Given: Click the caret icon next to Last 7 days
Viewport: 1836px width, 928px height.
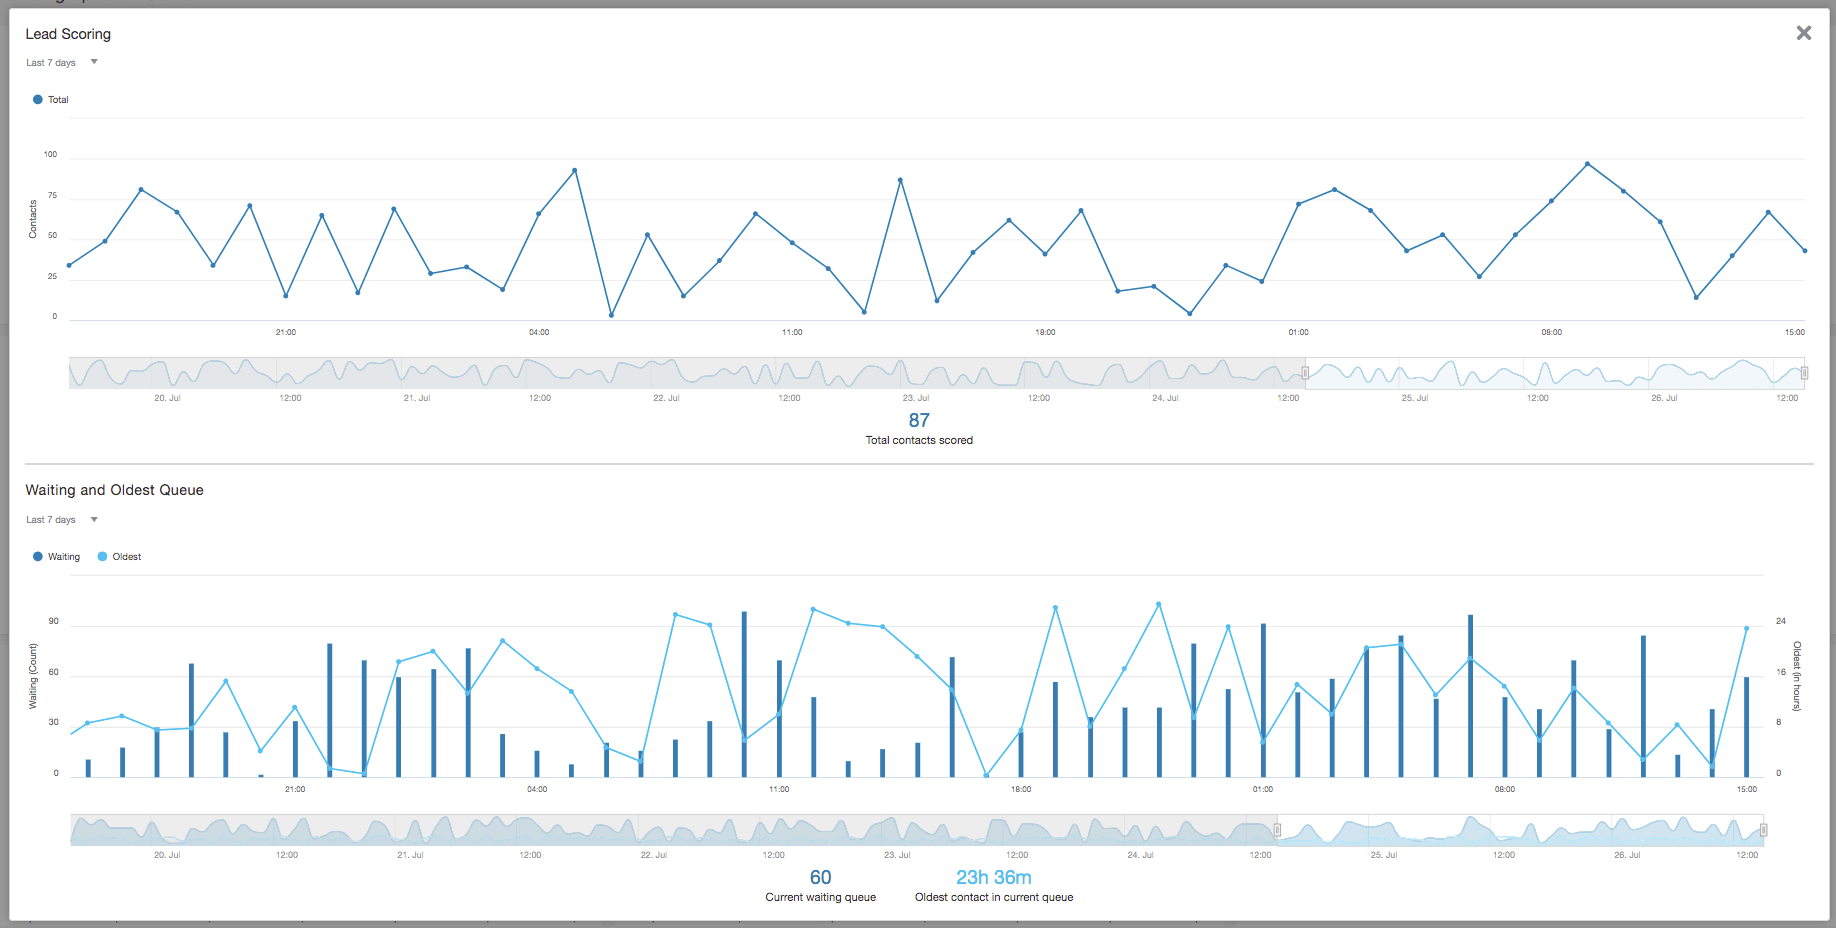Looking at the screenshot, I should pos(93,61).
